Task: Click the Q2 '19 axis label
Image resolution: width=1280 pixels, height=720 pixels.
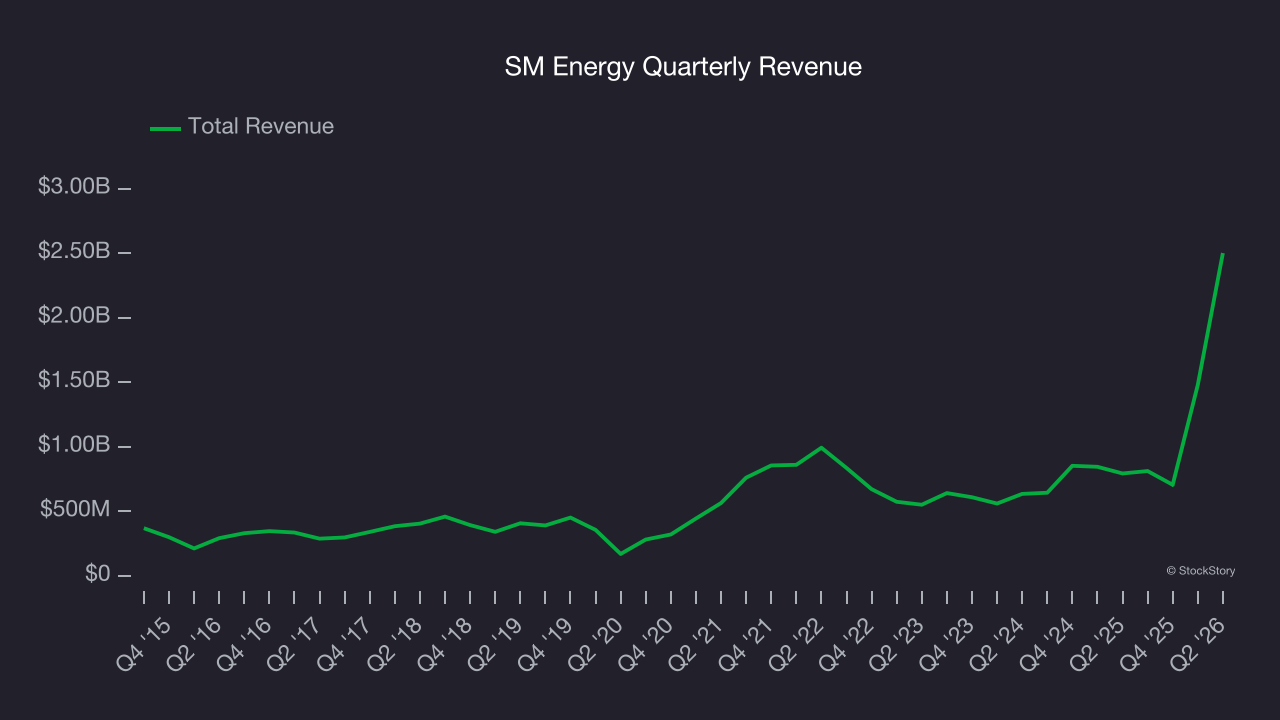Action: [x=497, y=645]
